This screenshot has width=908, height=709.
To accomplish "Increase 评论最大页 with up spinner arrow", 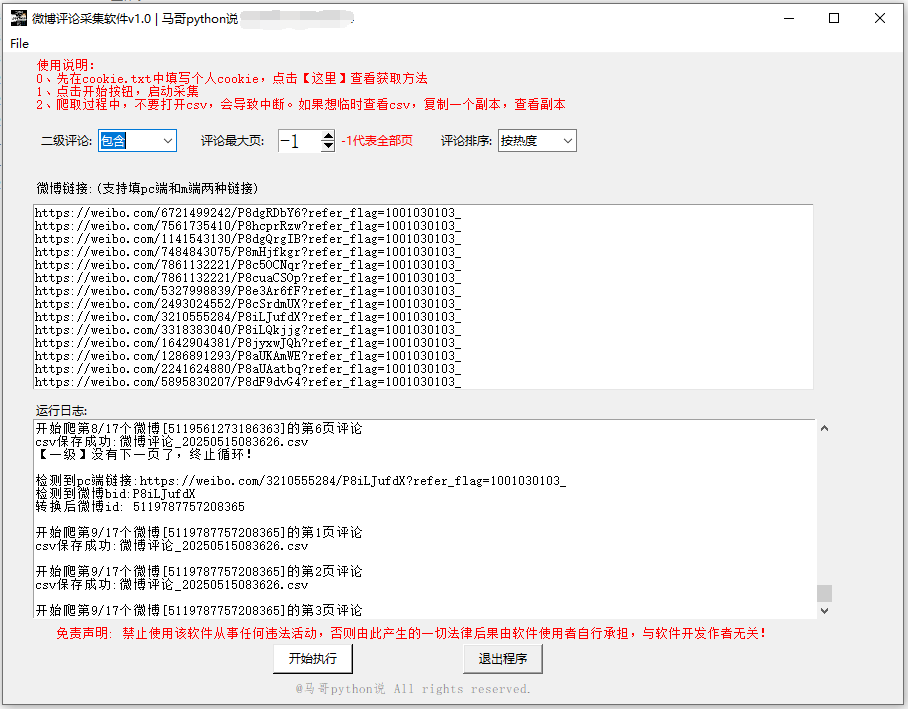I will pos(328,136).
